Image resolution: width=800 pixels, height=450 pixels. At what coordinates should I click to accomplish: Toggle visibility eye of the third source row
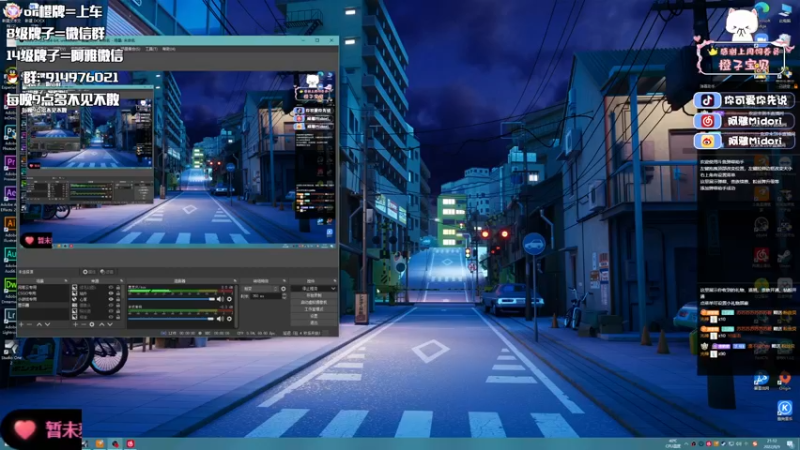click(111, 299)
